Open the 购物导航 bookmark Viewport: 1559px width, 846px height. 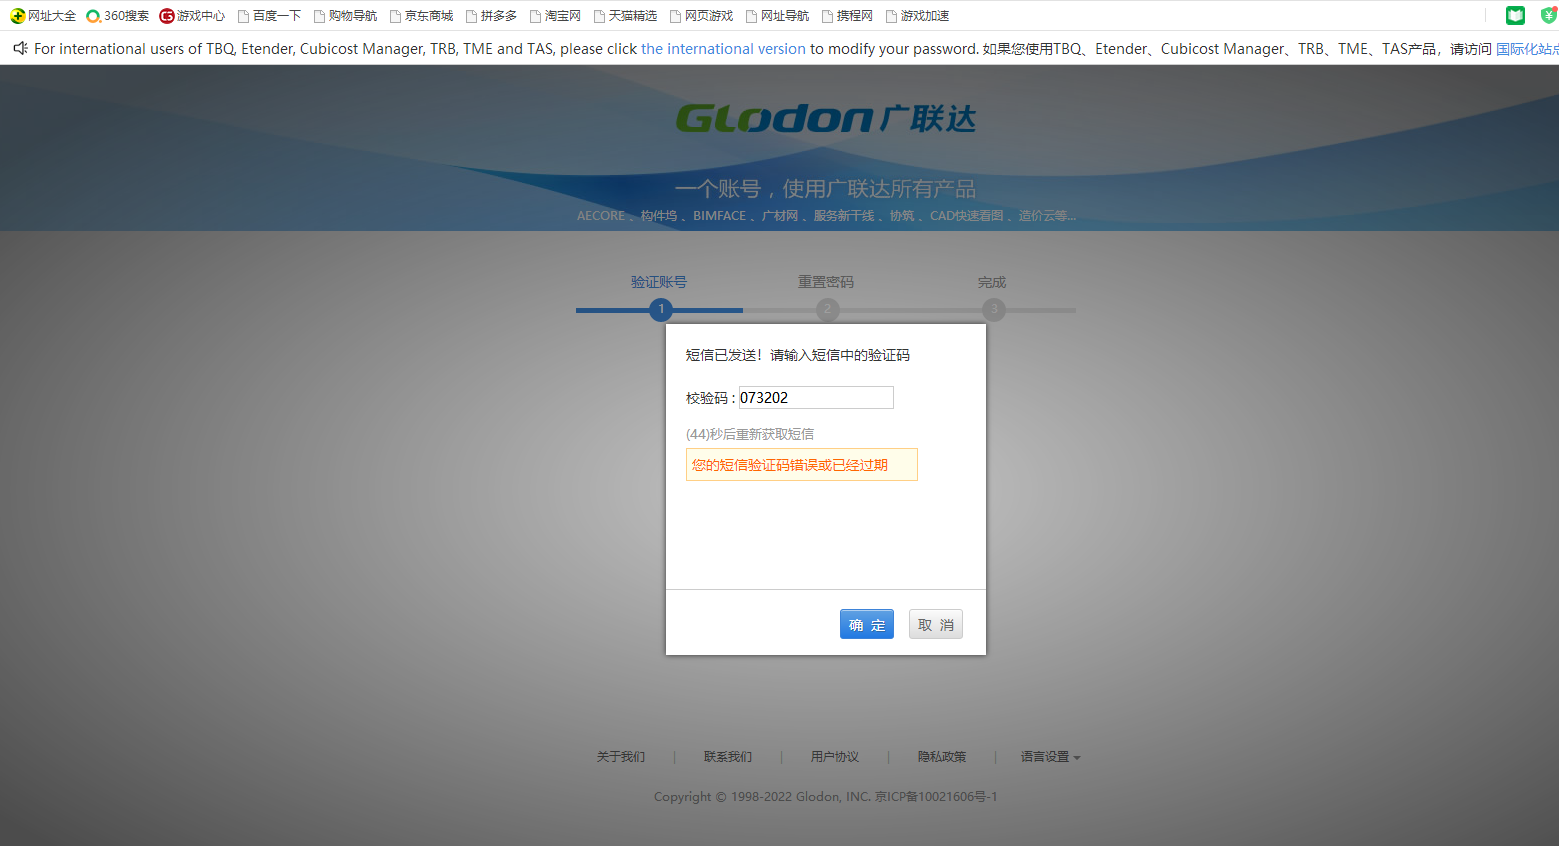[345, 16]
